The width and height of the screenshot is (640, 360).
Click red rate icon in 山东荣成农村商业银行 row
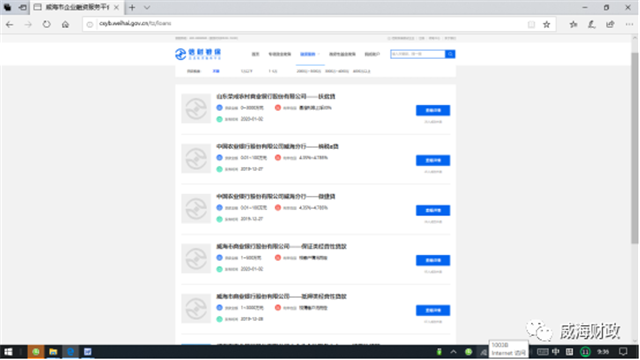click(x=278, y=108)
